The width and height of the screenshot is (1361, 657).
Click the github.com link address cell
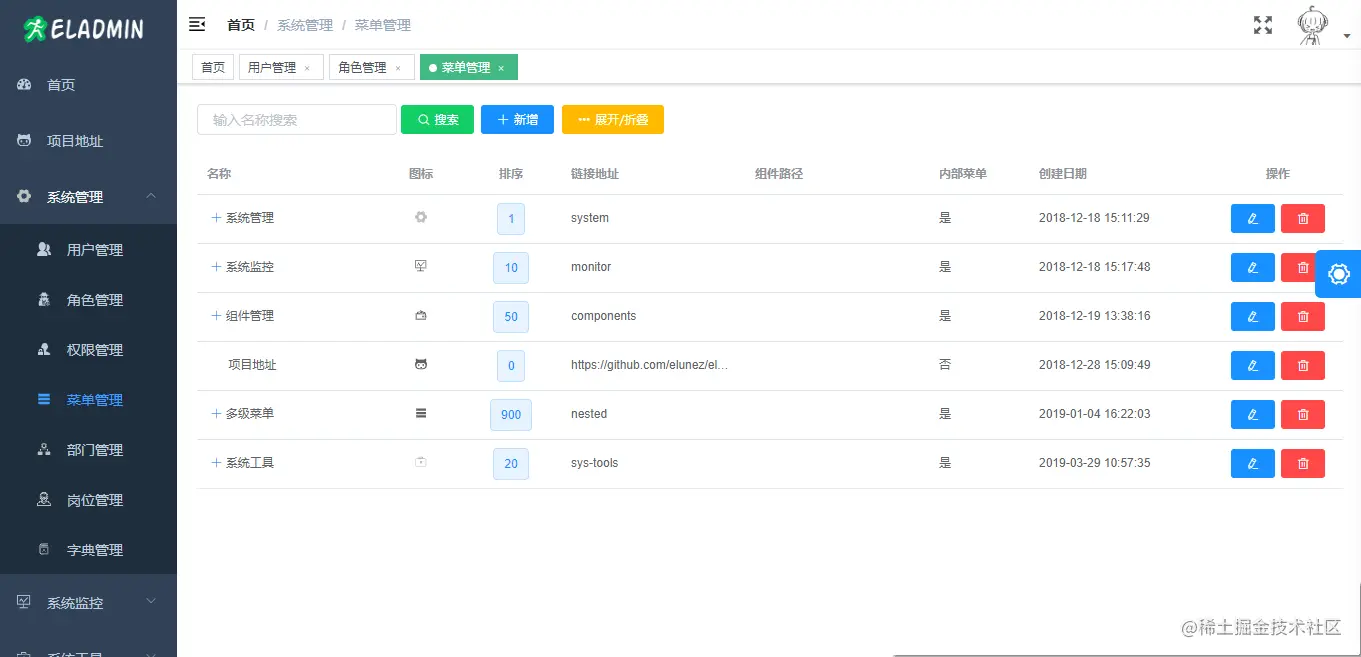(650, 365)
